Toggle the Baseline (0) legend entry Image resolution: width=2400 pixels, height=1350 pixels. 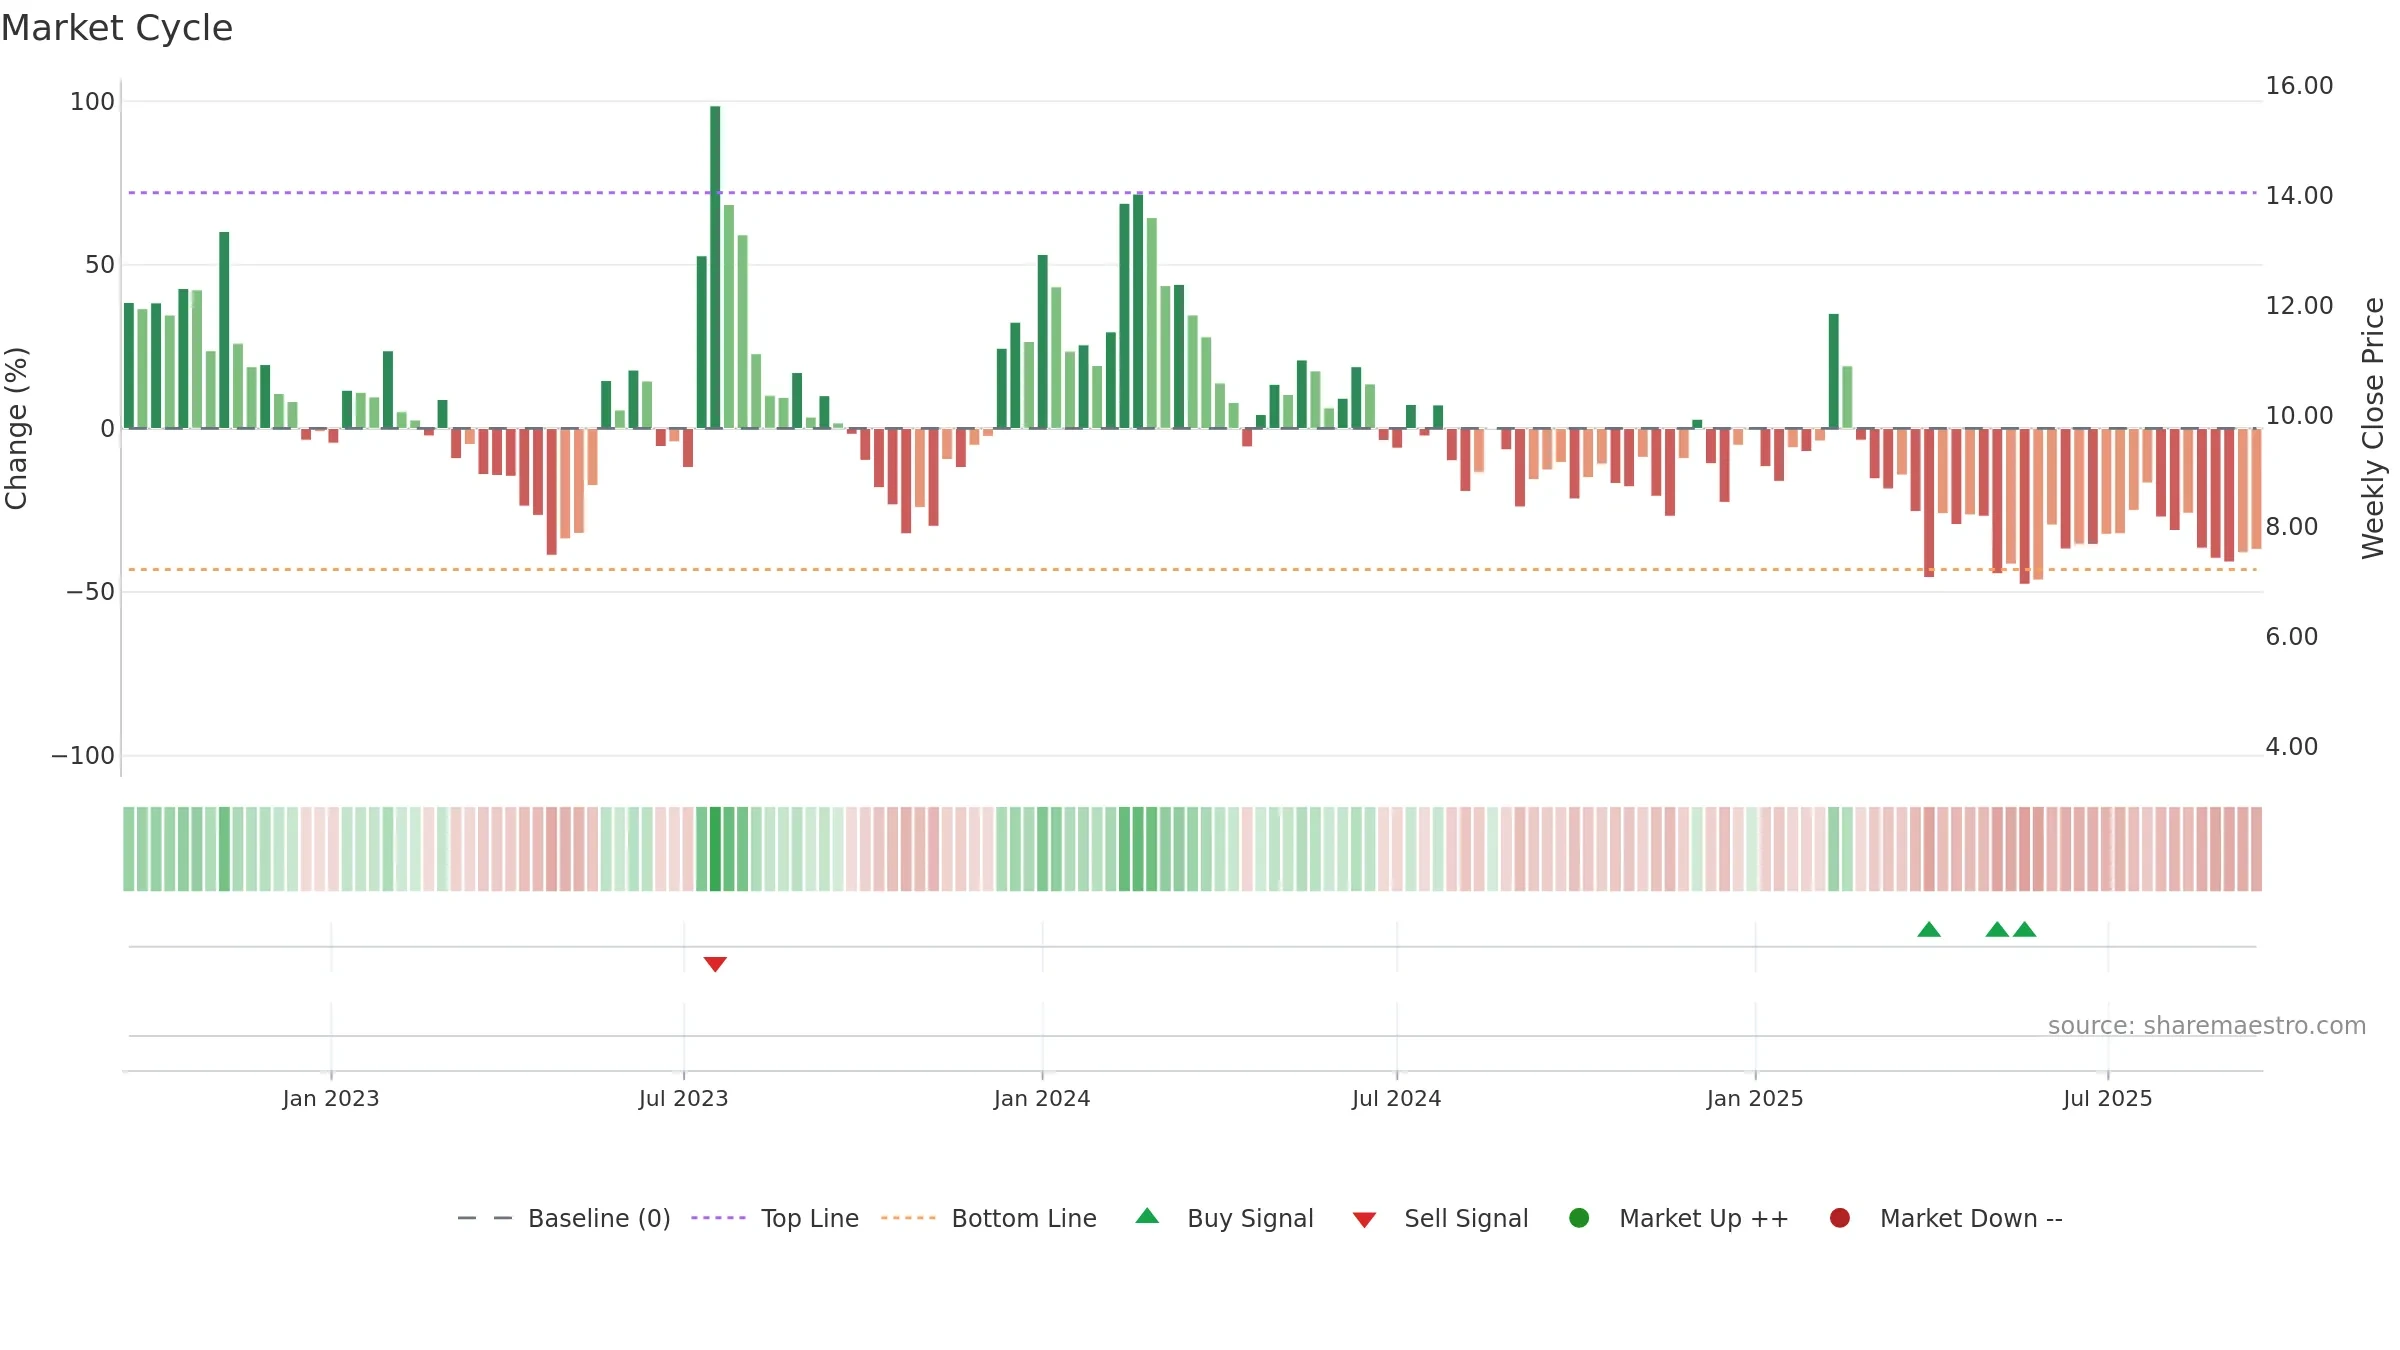click(563, 1218)
